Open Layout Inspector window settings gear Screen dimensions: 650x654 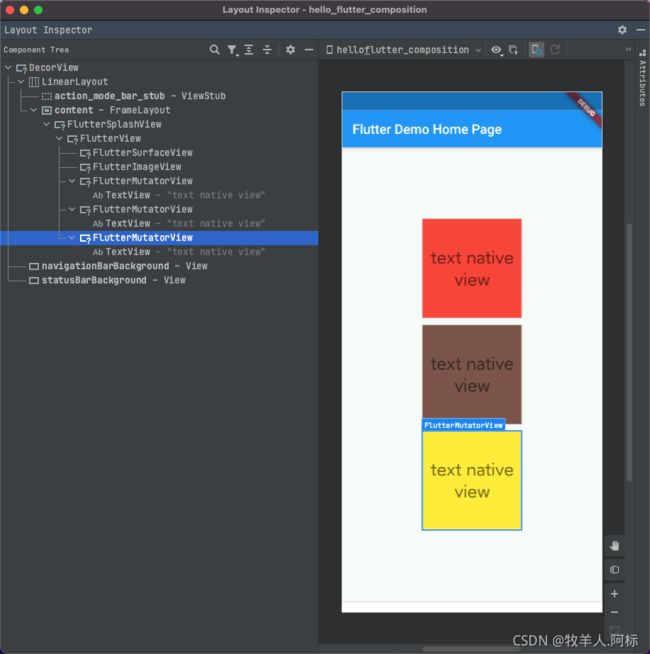(622, 30)
